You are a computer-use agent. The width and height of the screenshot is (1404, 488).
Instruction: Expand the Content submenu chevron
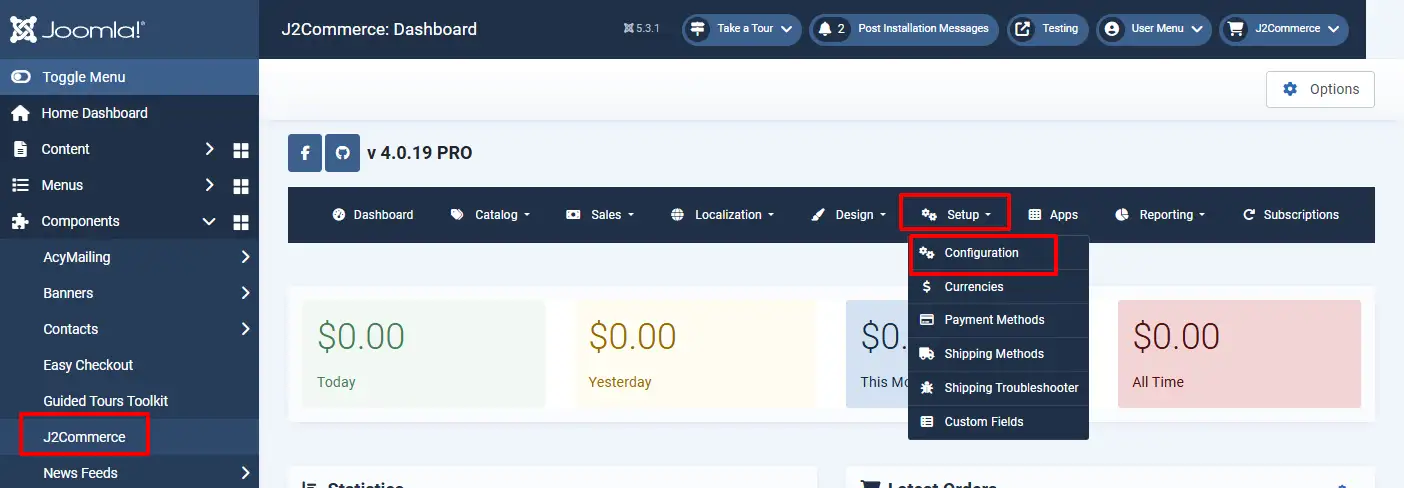[x=209, y=149]
